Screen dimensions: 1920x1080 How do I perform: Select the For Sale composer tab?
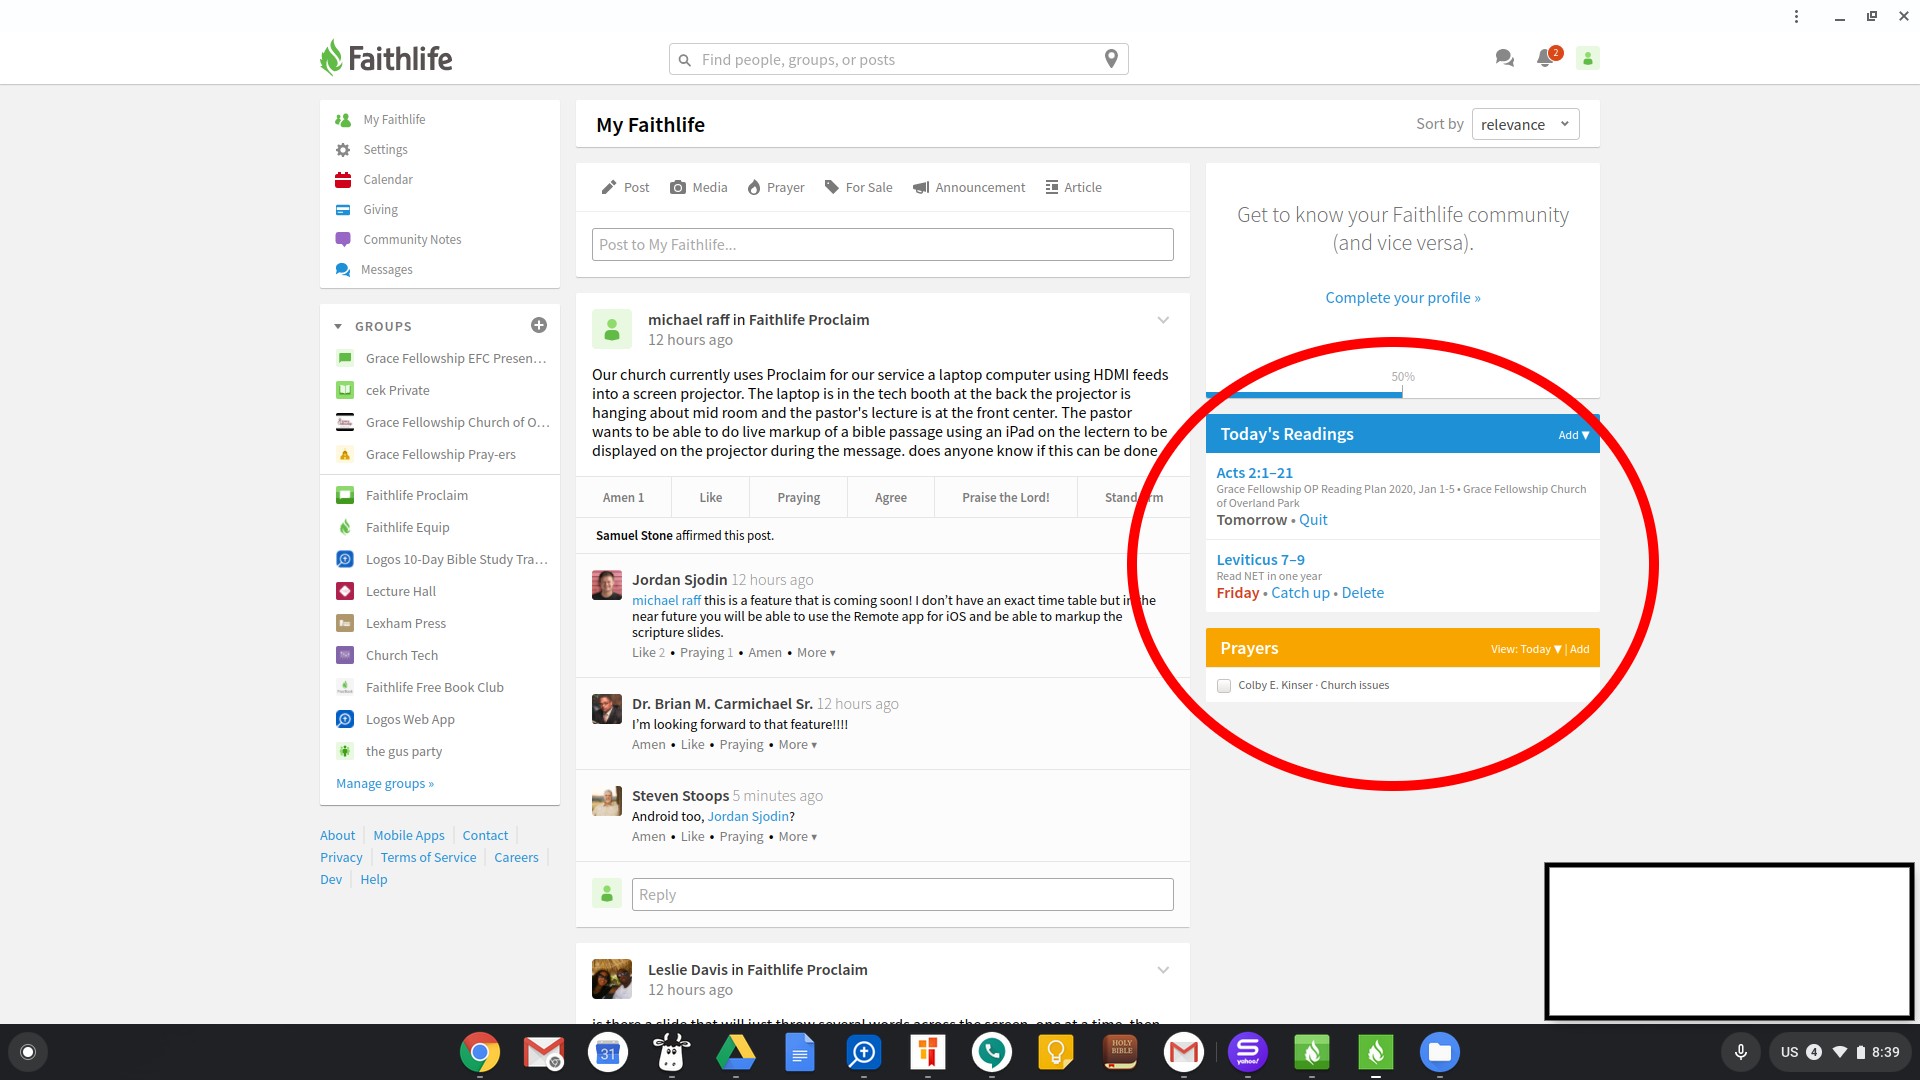pos(858,187)
